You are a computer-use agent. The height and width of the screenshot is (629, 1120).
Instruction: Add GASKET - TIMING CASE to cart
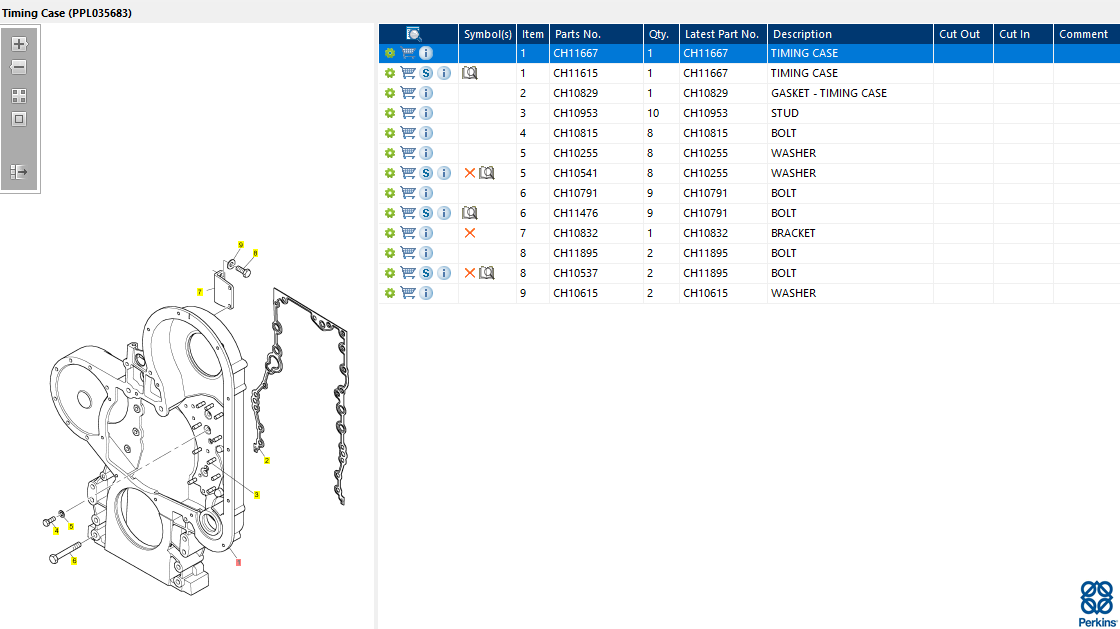[408, 93]
